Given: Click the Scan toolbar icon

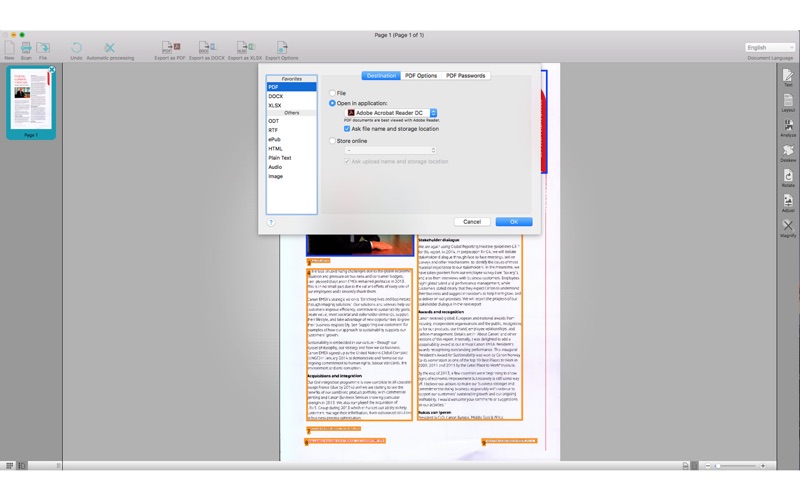Looking at the screenshot, I should (26, 48).
